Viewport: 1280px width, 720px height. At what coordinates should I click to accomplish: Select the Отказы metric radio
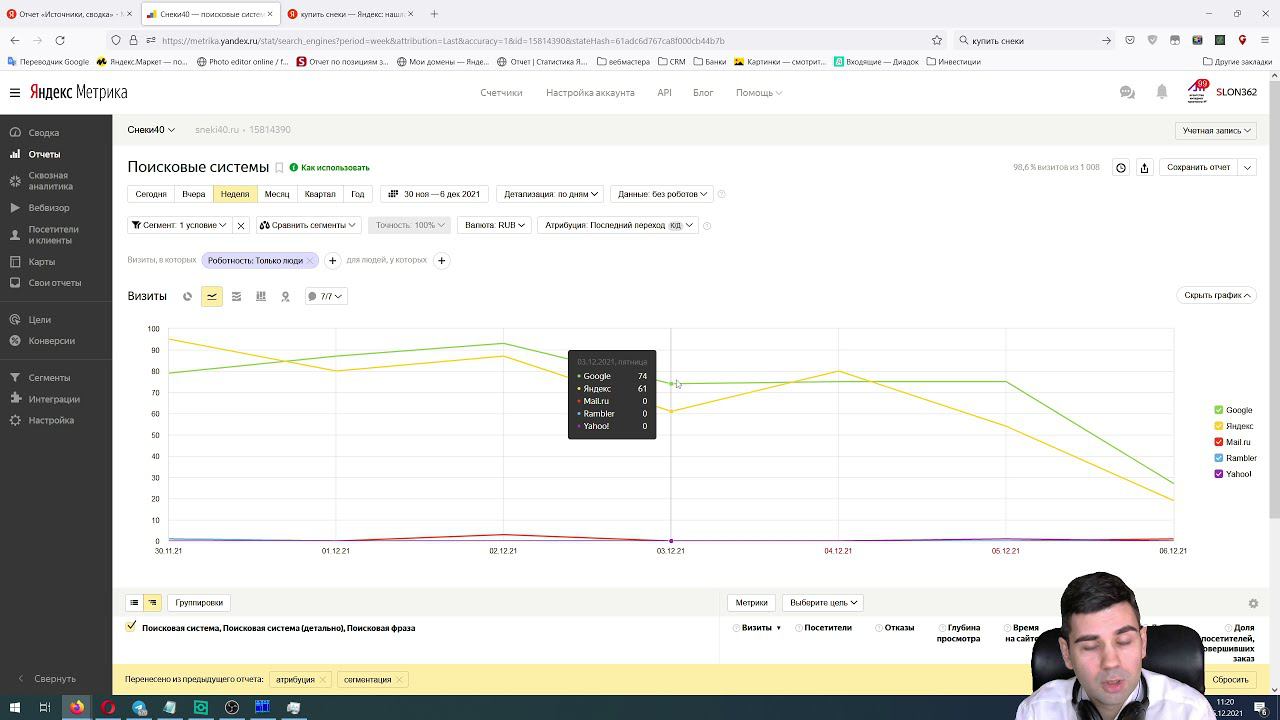coord(879,628)
